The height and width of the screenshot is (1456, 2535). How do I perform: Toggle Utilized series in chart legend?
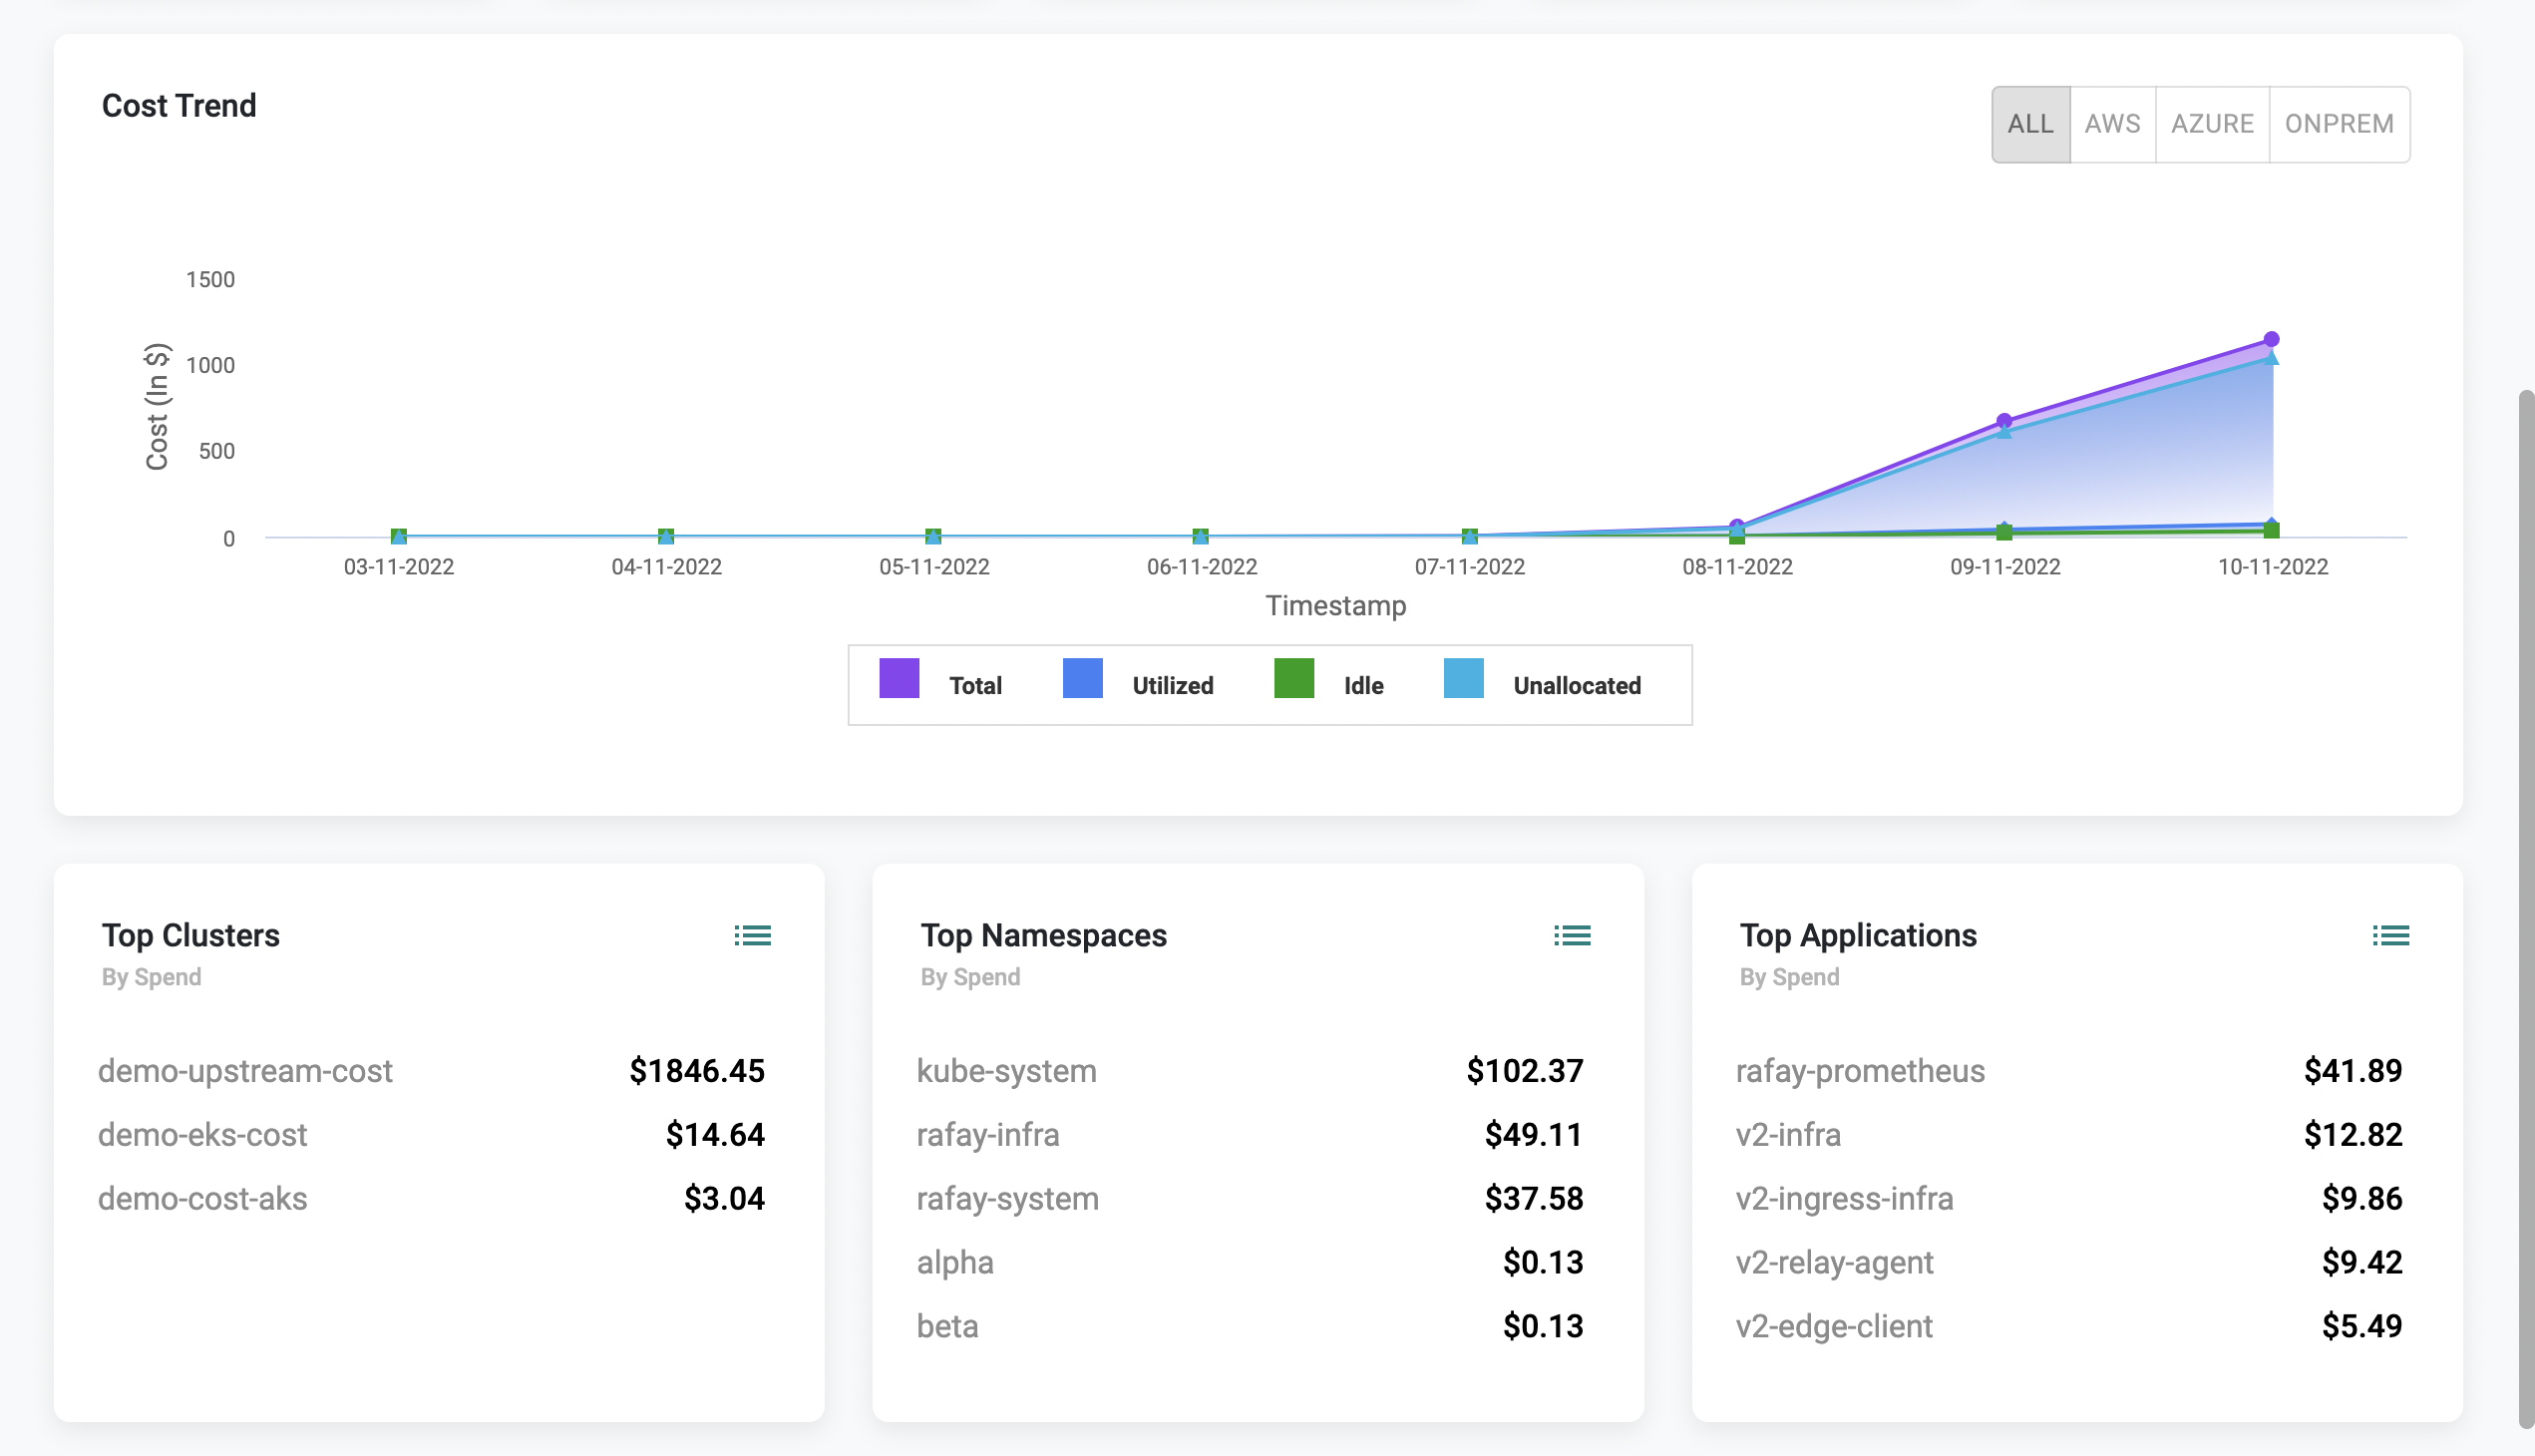click(1172, 685)
